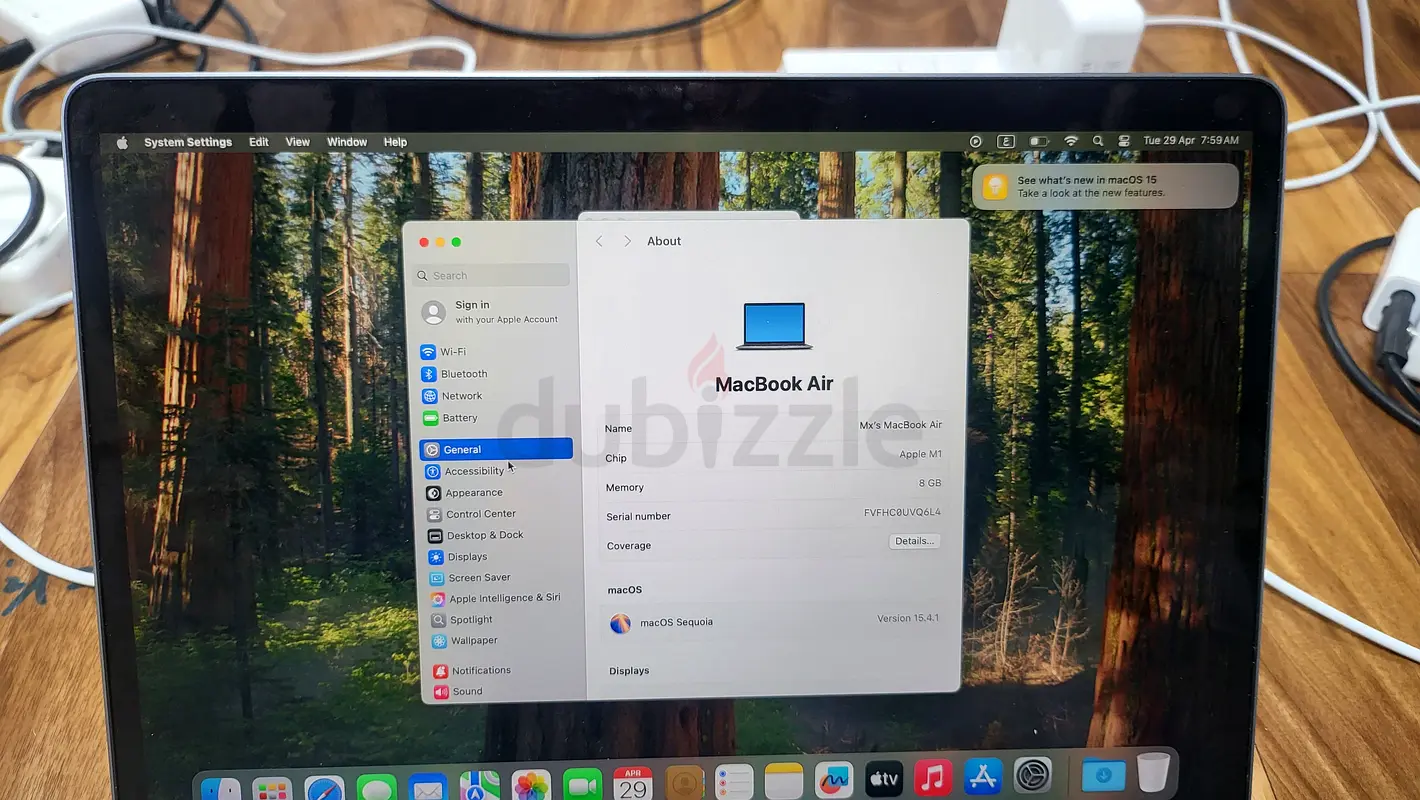Open Trash in the Dock
The width and height of the screenshot is (1420, 800).
click(x=1153, y=773)
